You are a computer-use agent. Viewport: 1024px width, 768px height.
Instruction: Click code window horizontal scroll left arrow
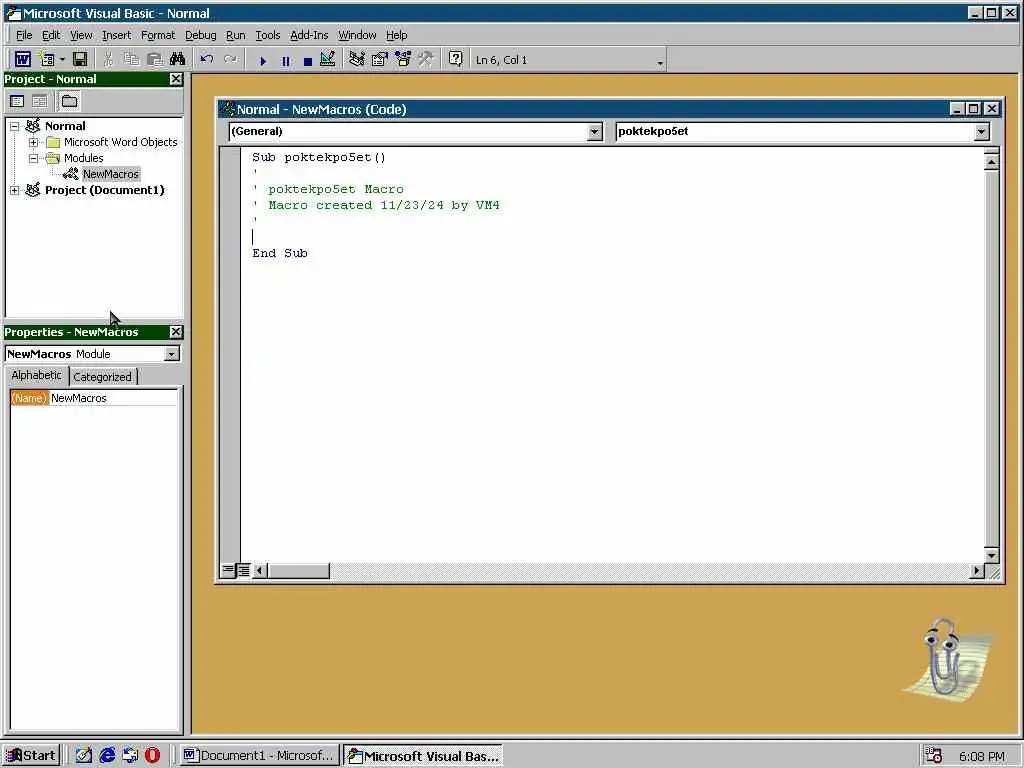(260, 571)
